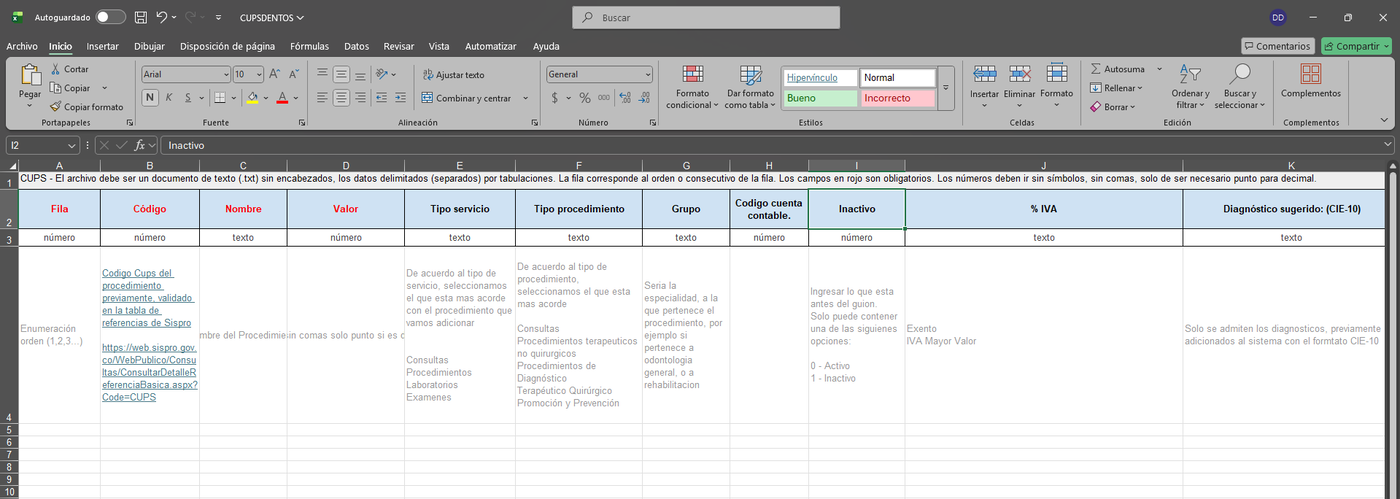Open the Datos tab

(x=356, y=46)
